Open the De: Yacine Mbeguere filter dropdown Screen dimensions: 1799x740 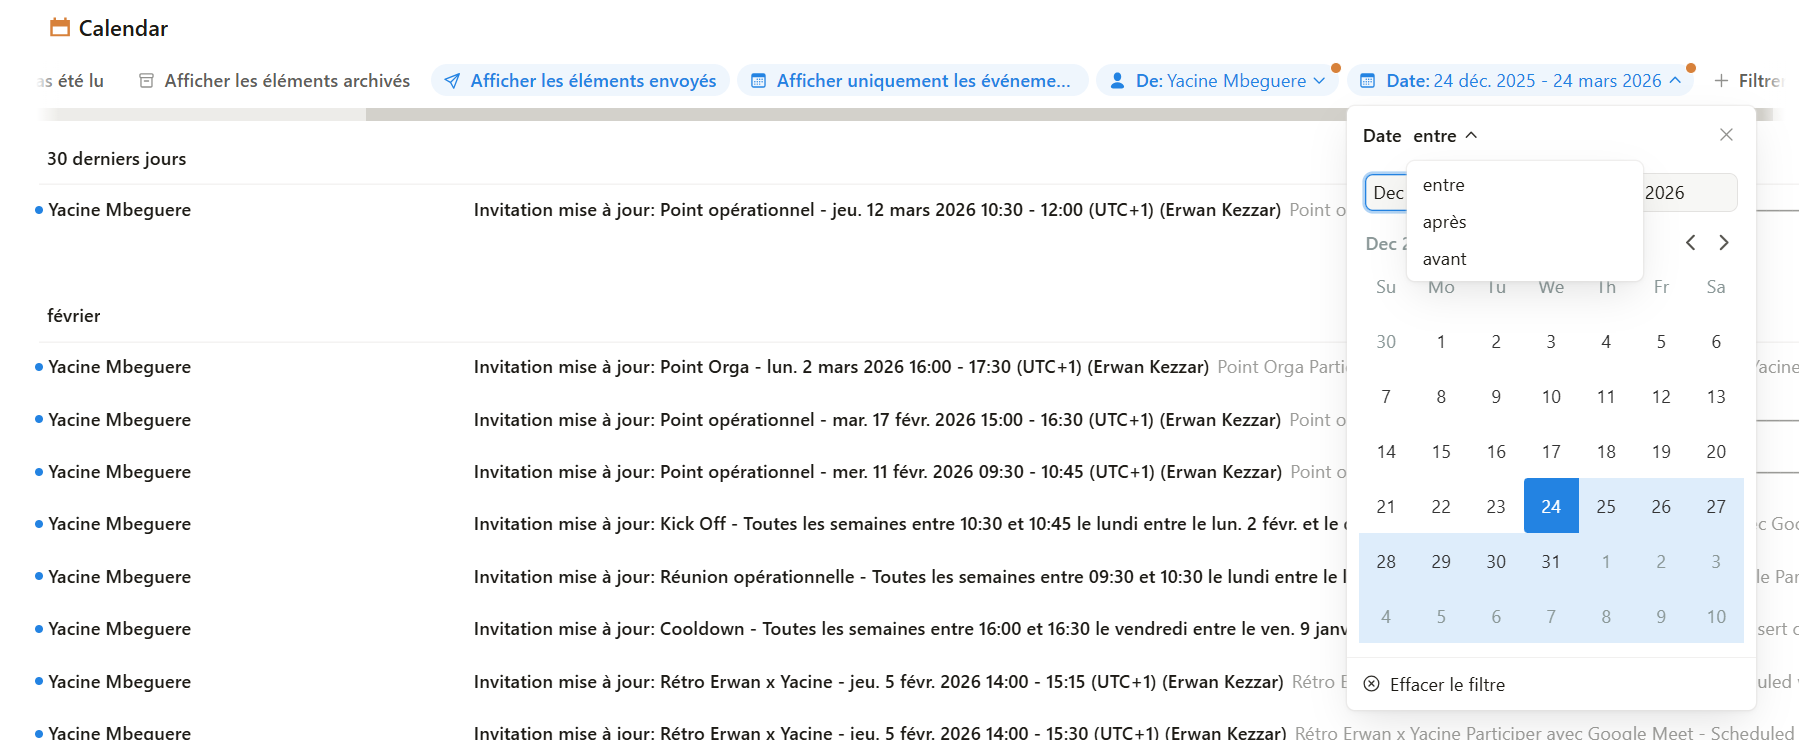point(1218,81)
